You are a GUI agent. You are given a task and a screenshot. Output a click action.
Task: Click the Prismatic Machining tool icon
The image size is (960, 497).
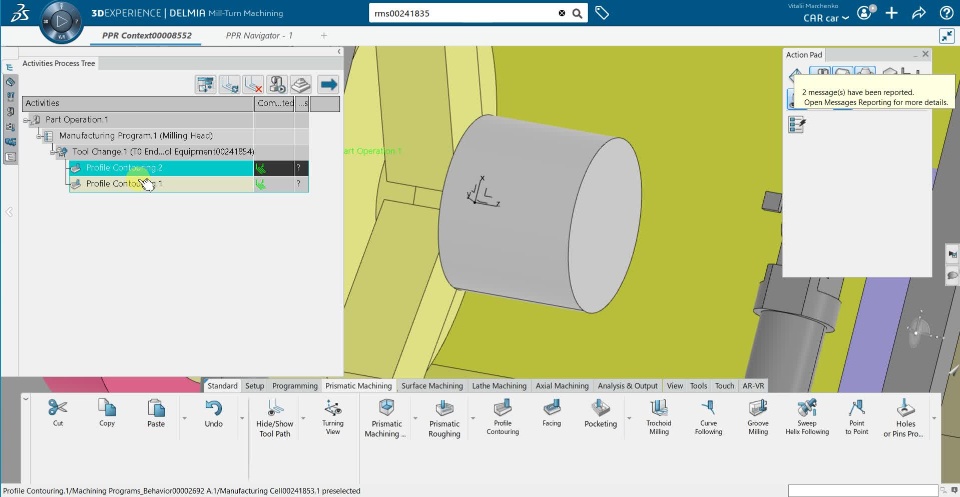tap(386, 419)
